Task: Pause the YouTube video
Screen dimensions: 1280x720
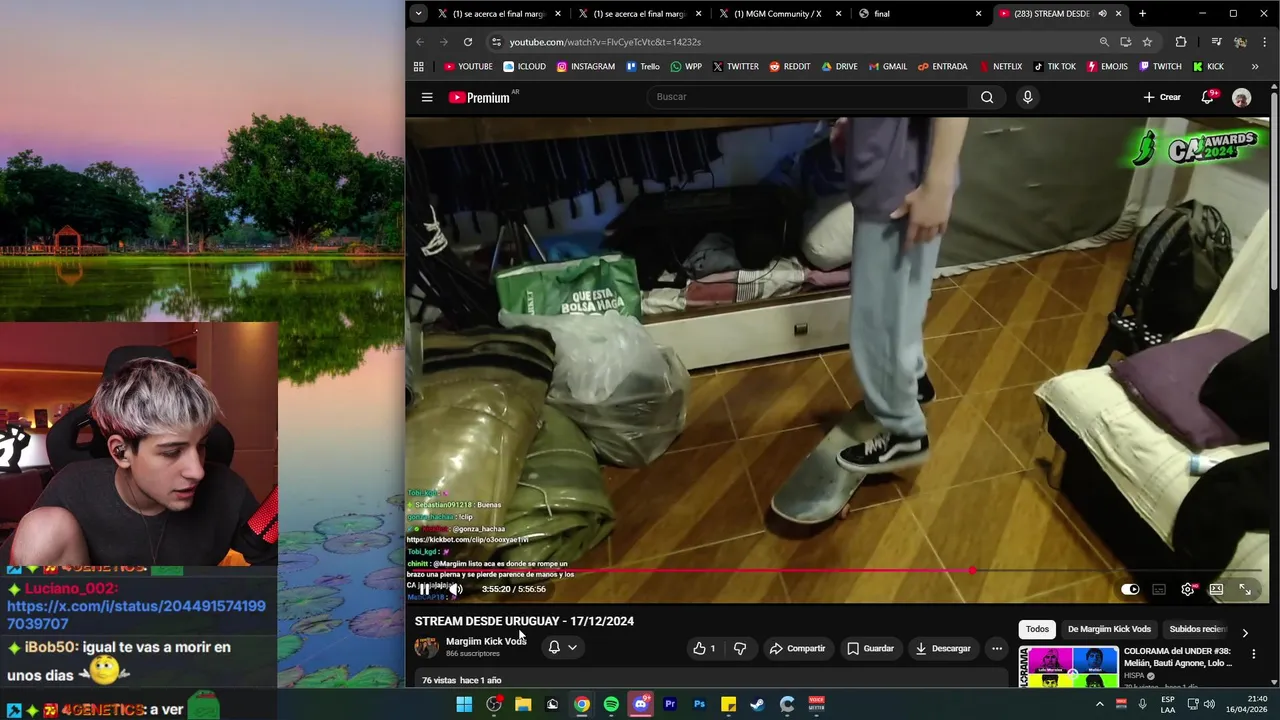Action: (424, 589)
